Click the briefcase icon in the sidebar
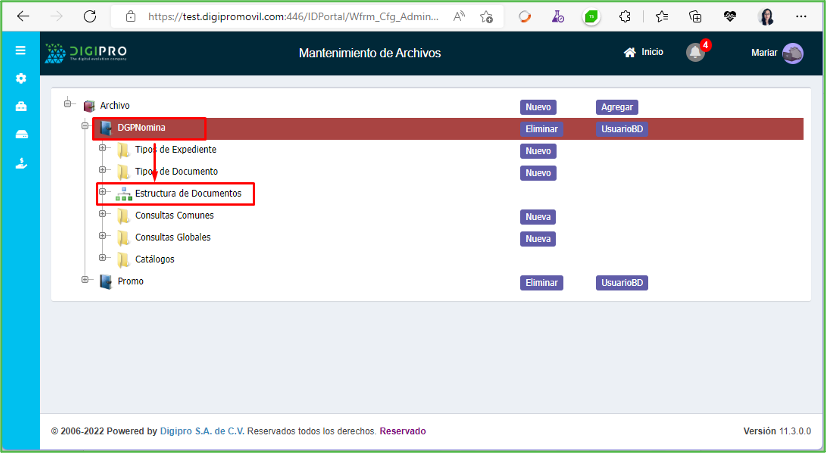 coord(20,107)
